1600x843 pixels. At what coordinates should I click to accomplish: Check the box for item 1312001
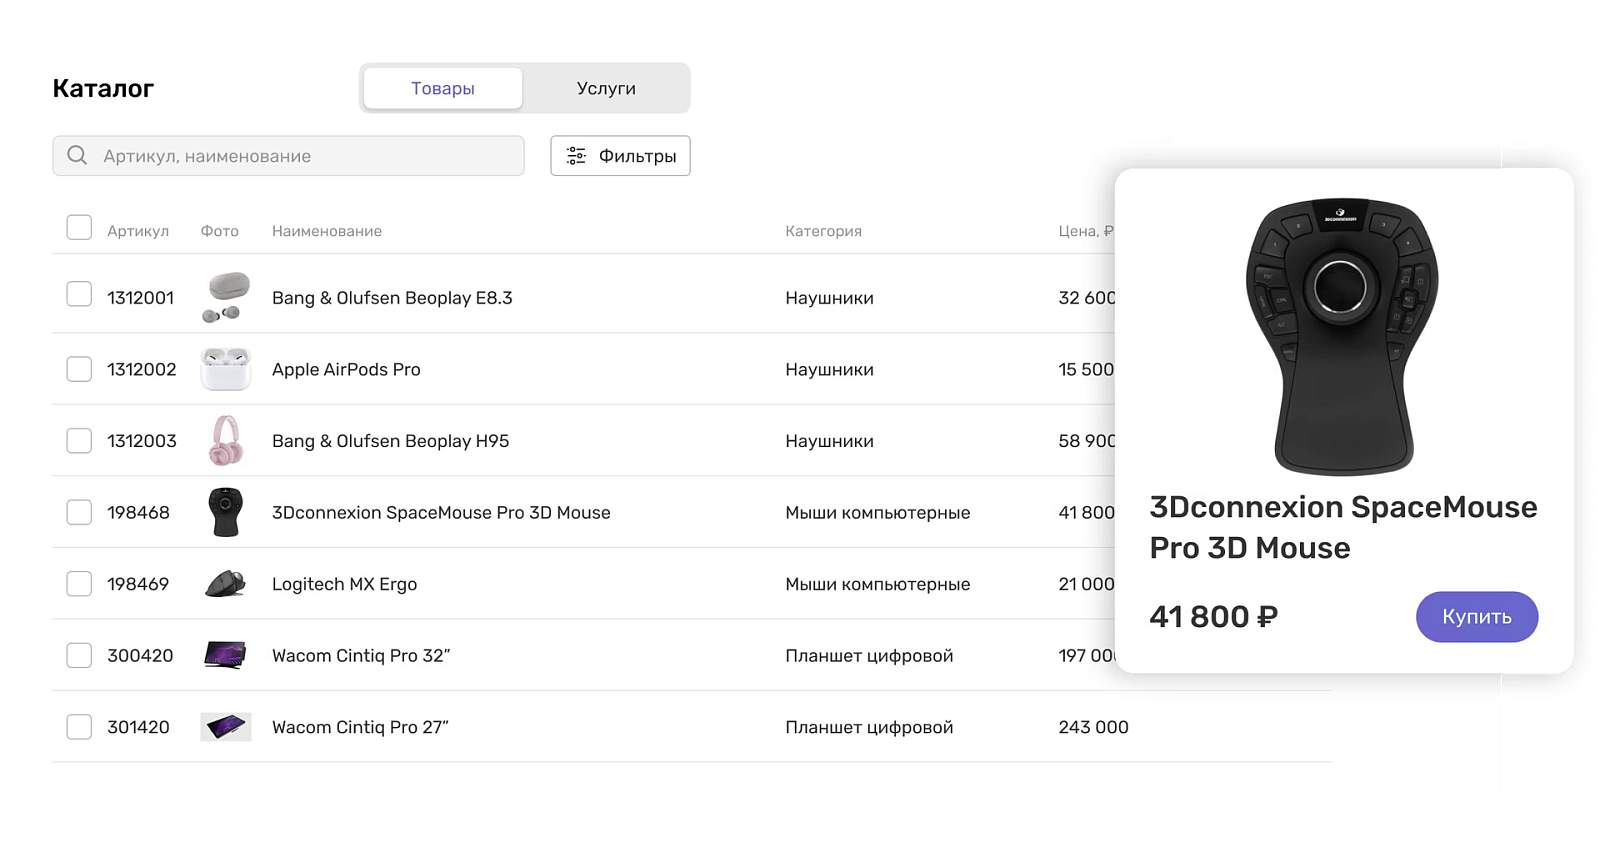point(79,294)
